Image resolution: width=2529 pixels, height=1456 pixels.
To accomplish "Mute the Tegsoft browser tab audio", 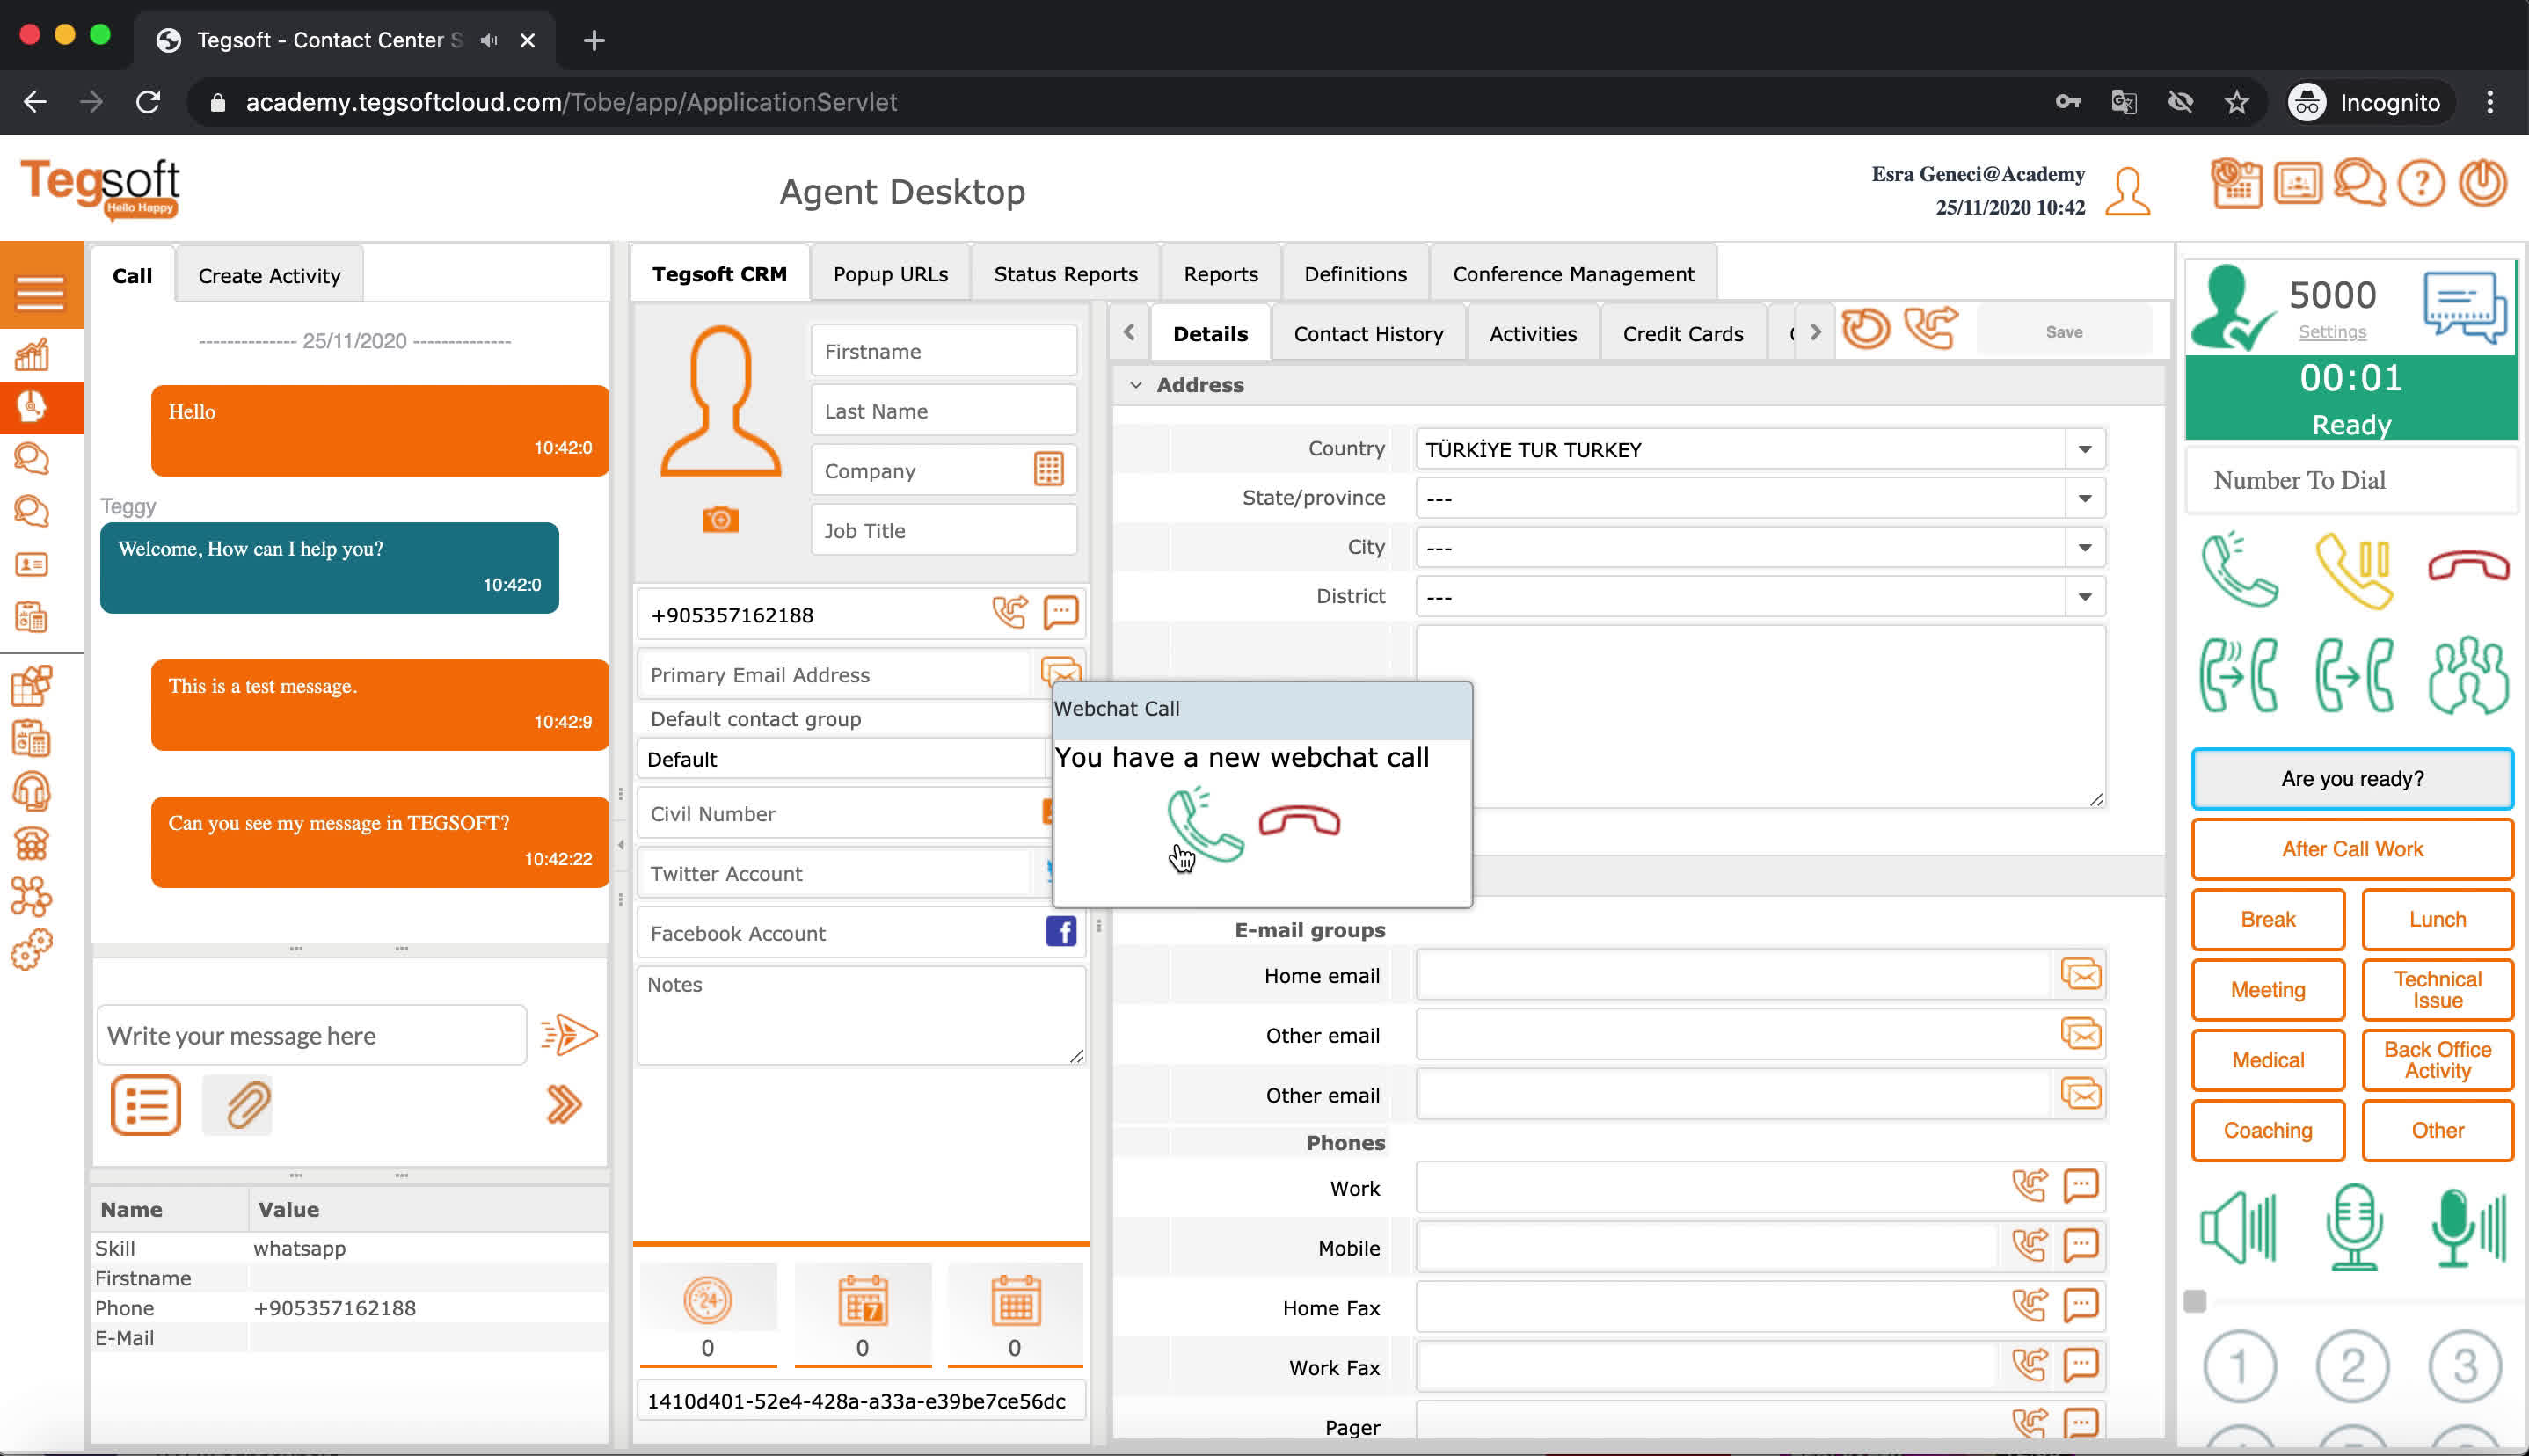I will (489, 40).
